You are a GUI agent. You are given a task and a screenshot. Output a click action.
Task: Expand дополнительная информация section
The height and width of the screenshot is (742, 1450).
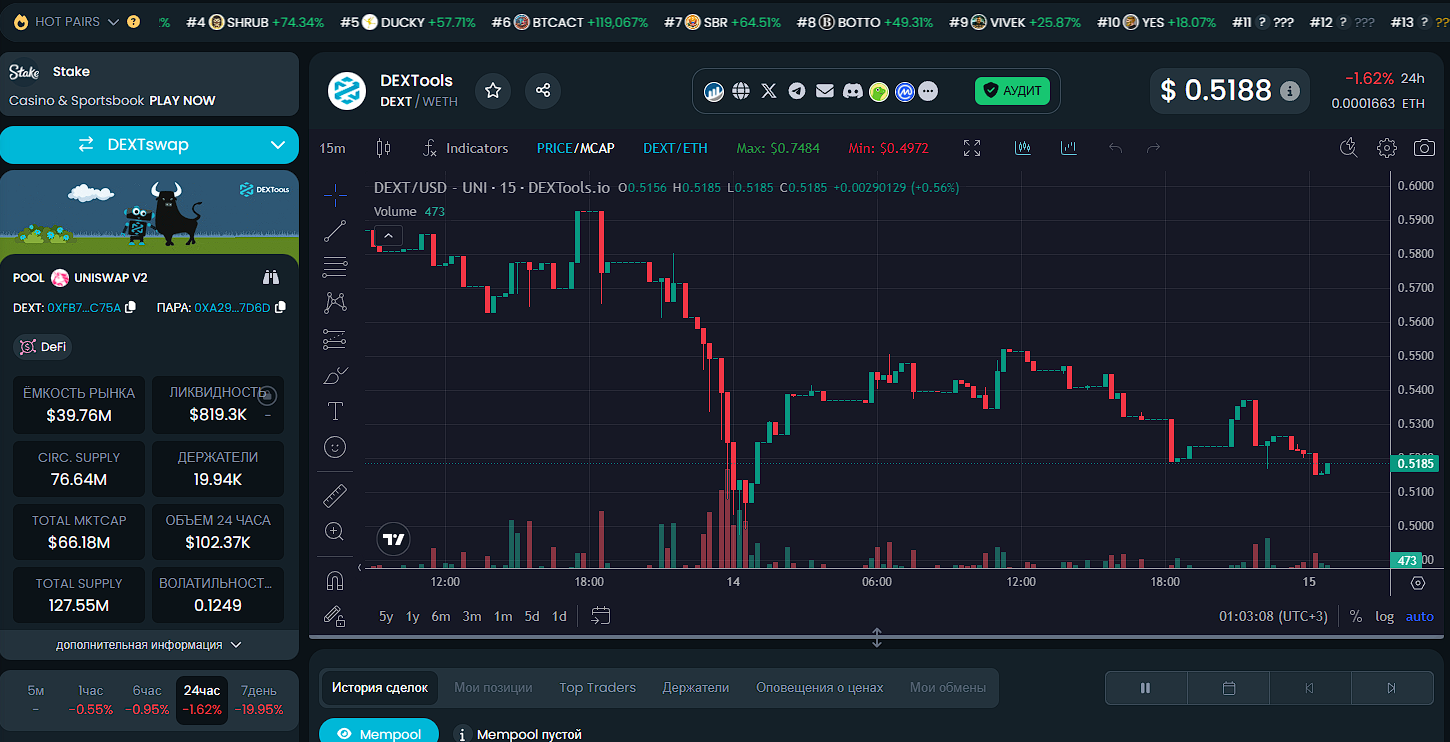tap(149, 645)
